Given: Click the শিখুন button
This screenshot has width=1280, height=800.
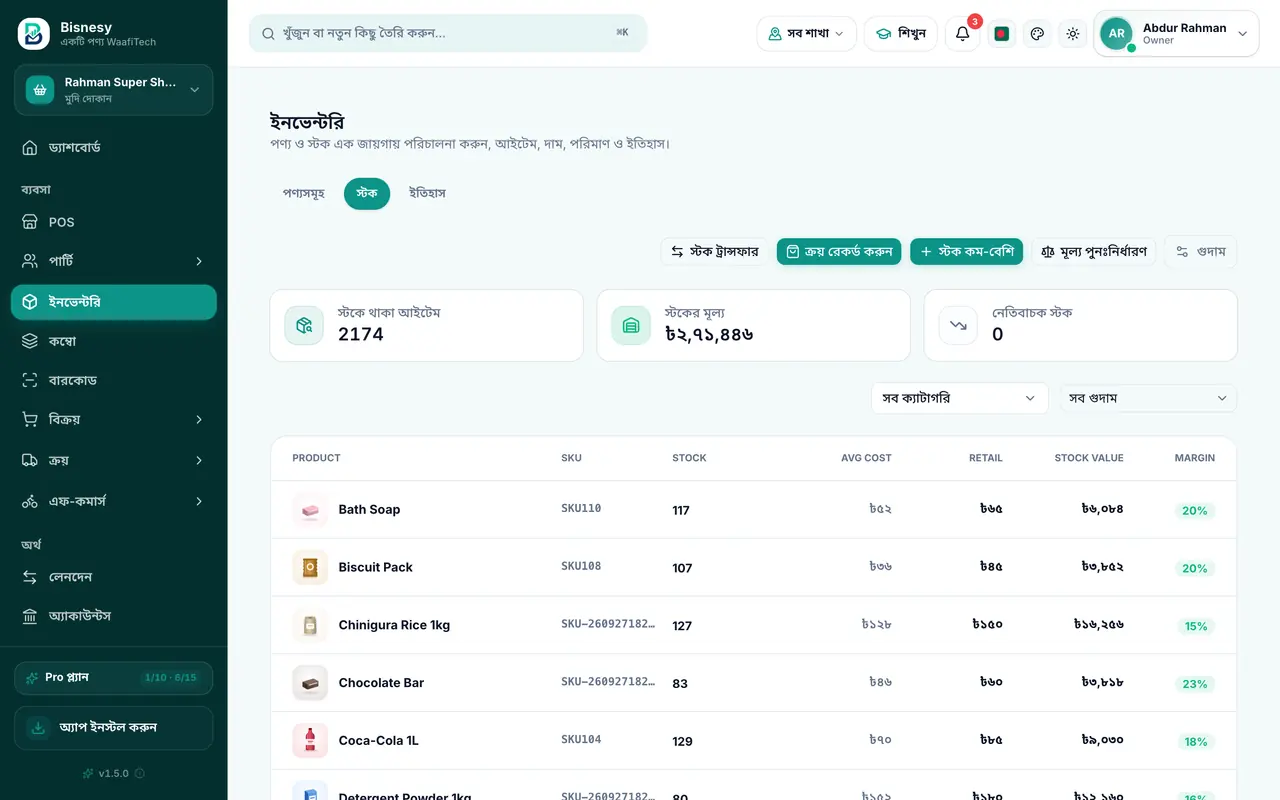Looking at the screenshot, I should pyautogui.click(x=901, y=34).
